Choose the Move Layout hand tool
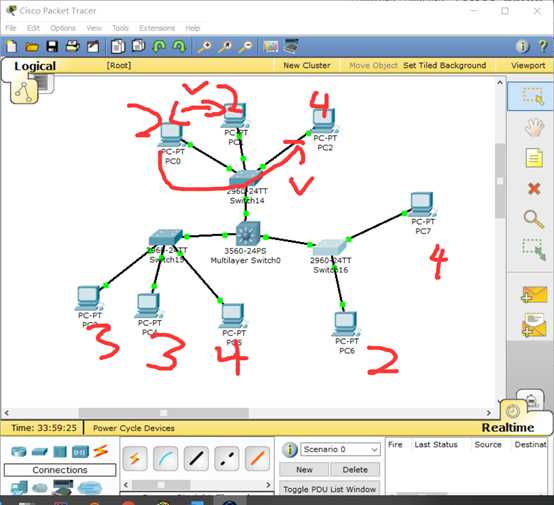The width and height of the screenshot is (554, 505). click(x=534, y=127)
